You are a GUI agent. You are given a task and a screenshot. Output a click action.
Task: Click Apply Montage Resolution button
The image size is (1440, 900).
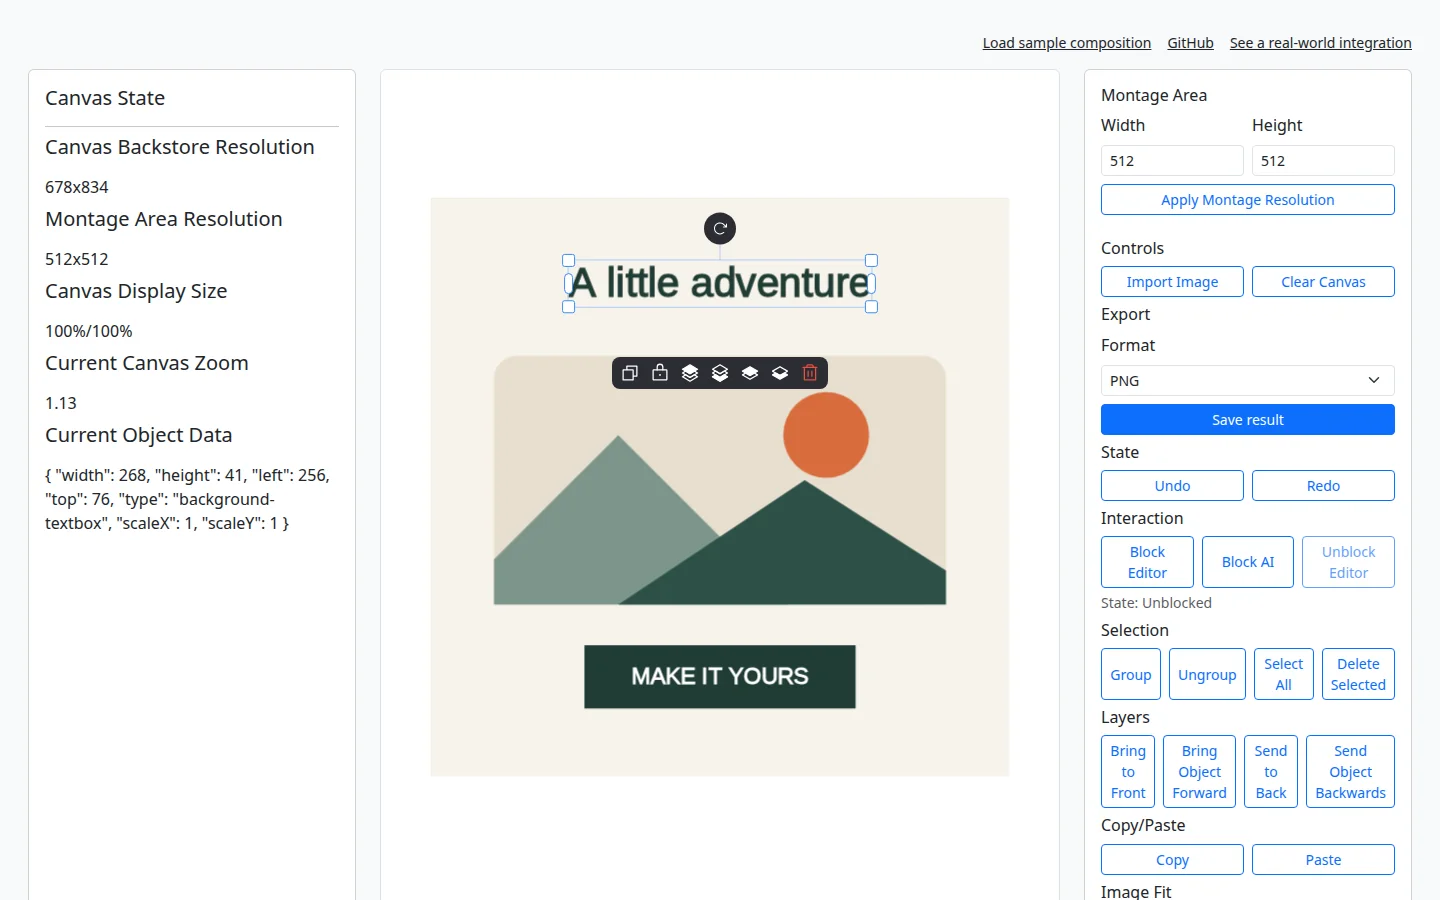[x=1248, y=200]
